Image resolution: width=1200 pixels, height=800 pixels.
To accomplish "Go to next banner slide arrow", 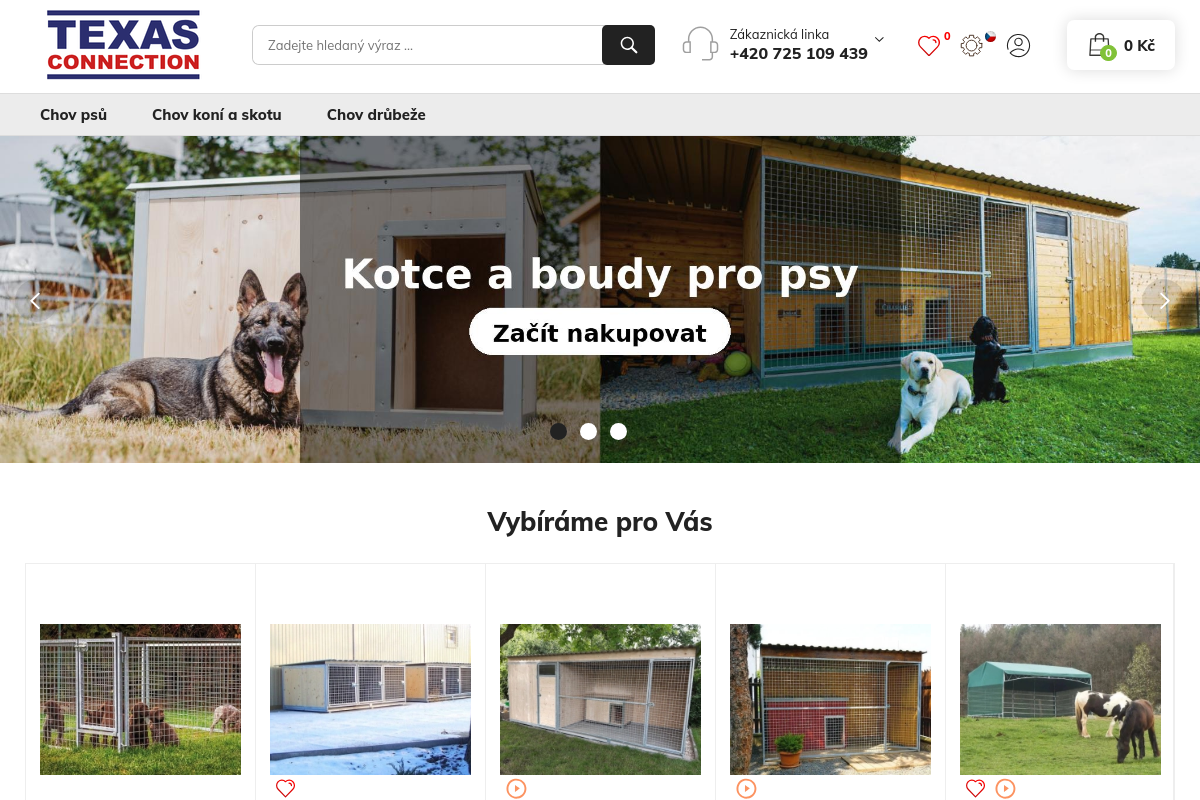I will tap(1164, 300).
